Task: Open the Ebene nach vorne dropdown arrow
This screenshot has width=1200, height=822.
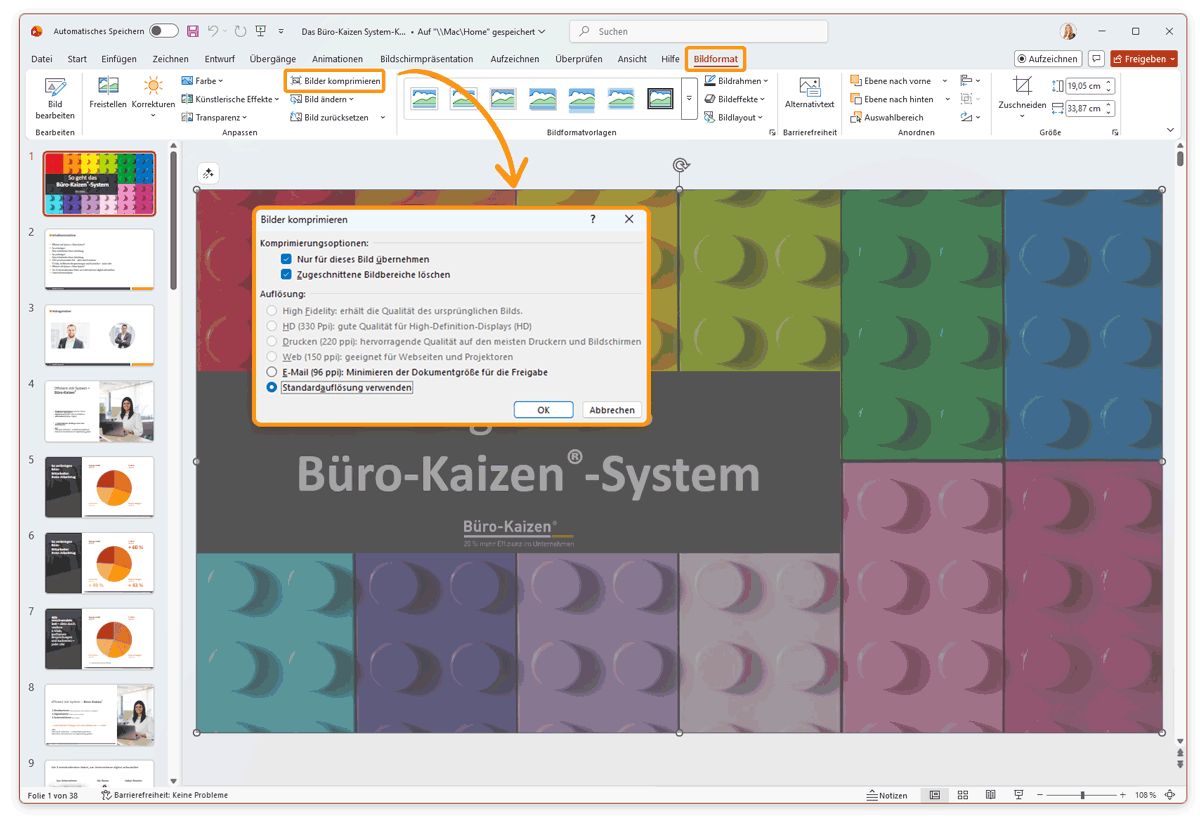Action: 946,80
